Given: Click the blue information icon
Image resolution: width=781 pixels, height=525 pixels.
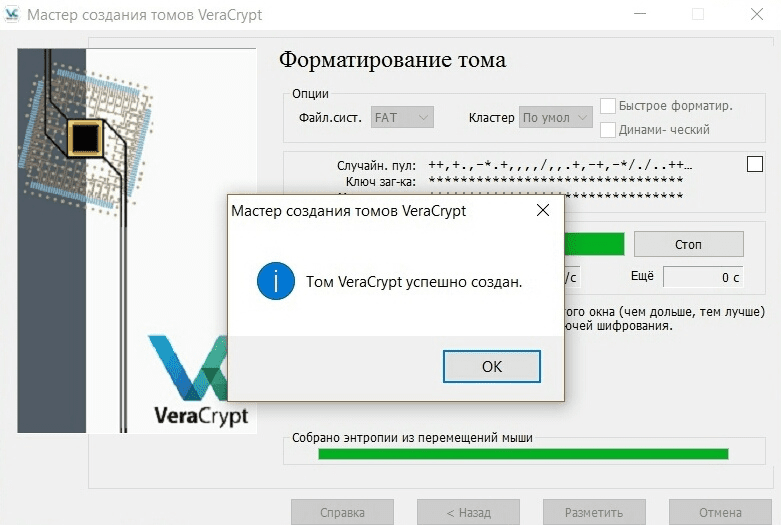Looking at the screenshot, I should (275, 281).
